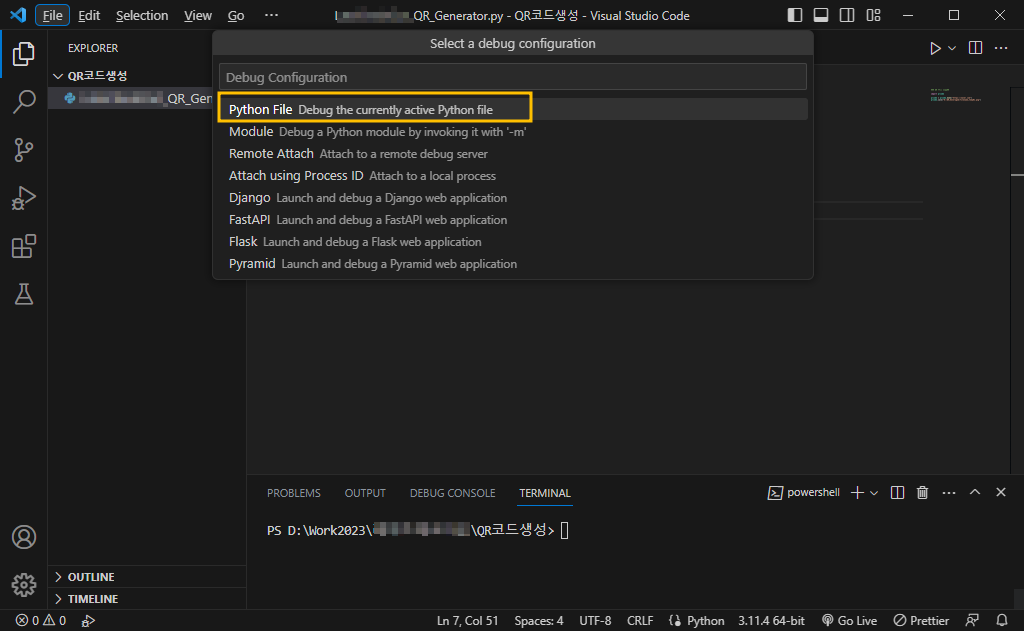The height and width of the screenshot is (631, 1024).
Task: Change encoding via UTF-8 status item
Action: click(595, 621)
